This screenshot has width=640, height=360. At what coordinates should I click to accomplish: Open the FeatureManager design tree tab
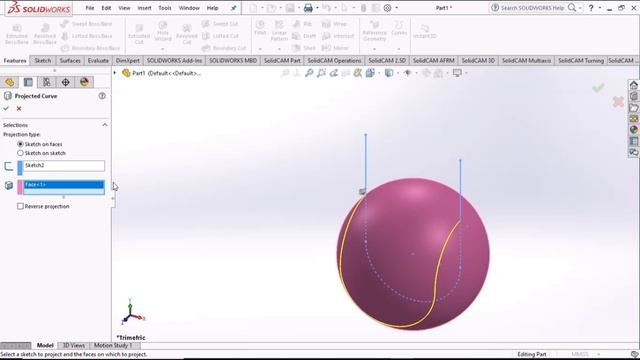9,82
